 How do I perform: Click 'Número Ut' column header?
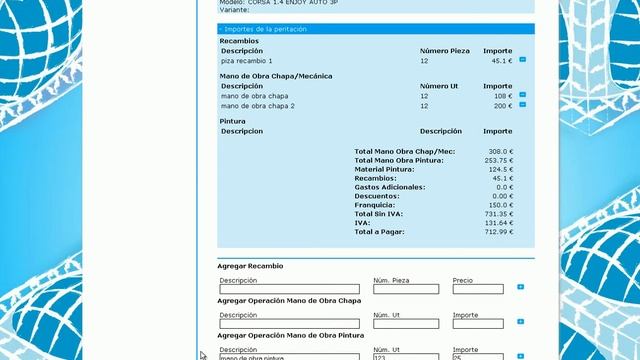(439, 86)
